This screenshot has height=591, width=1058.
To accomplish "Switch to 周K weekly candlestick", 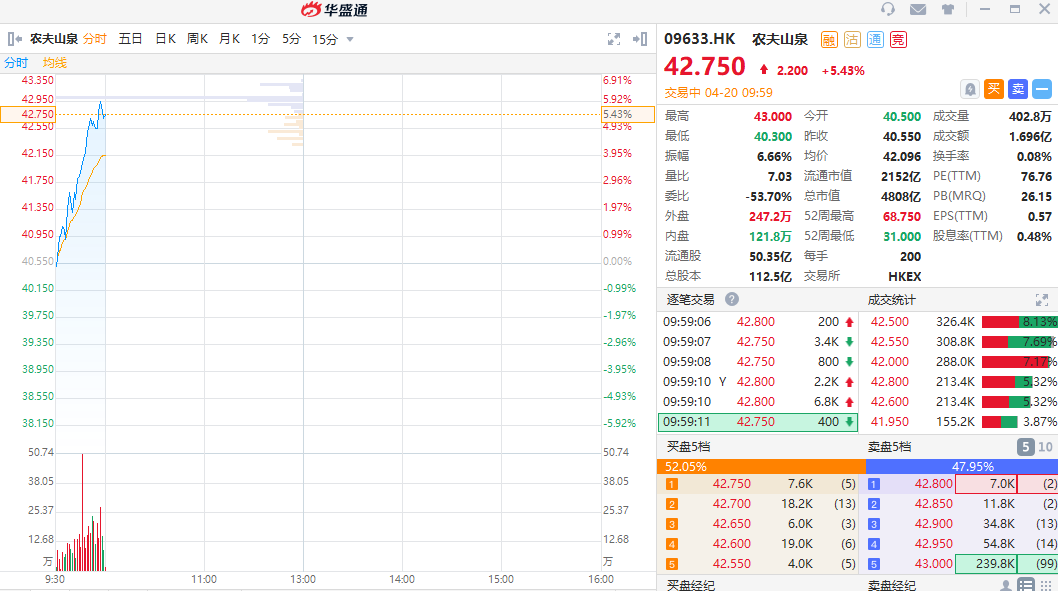I will tap(197, 39).
